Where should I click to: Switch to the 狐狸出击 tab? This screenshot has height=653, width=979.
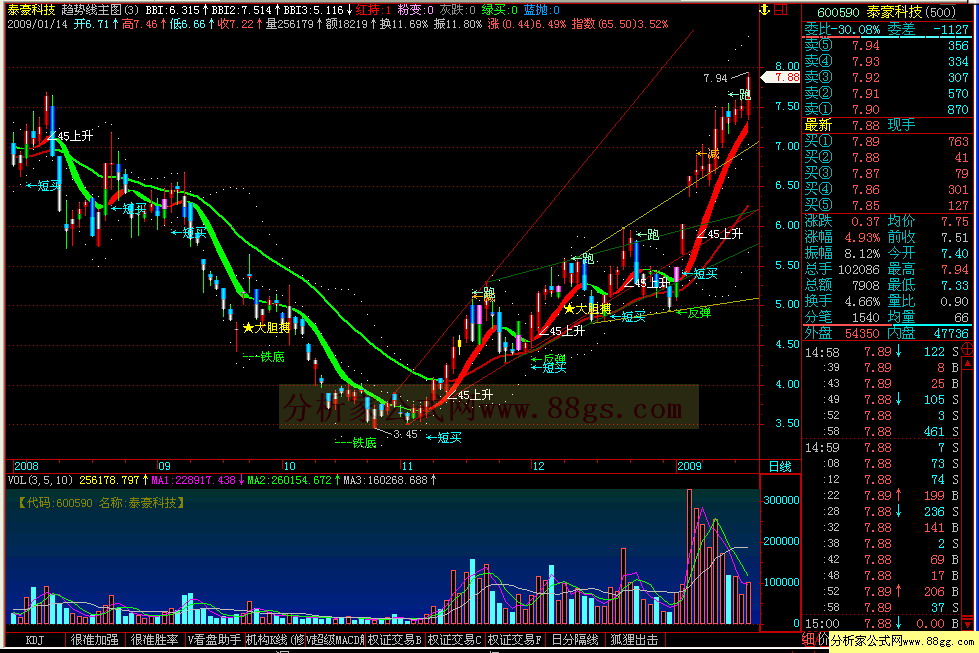click(634, 640)
